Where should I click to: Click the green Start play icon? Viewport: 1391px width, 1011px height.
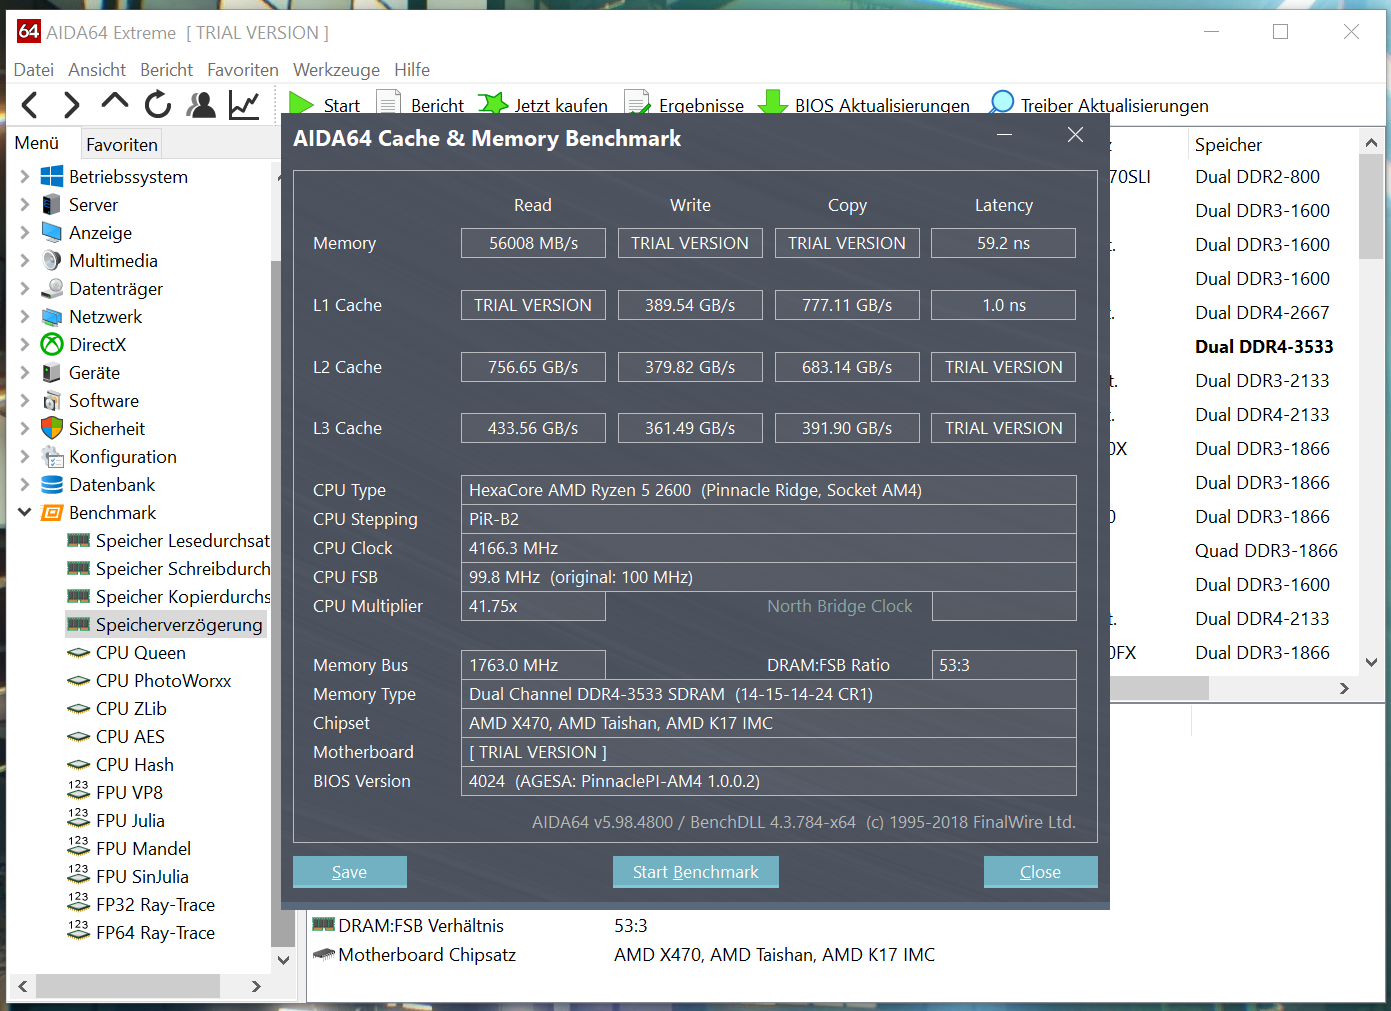click(x=301, y=104)
